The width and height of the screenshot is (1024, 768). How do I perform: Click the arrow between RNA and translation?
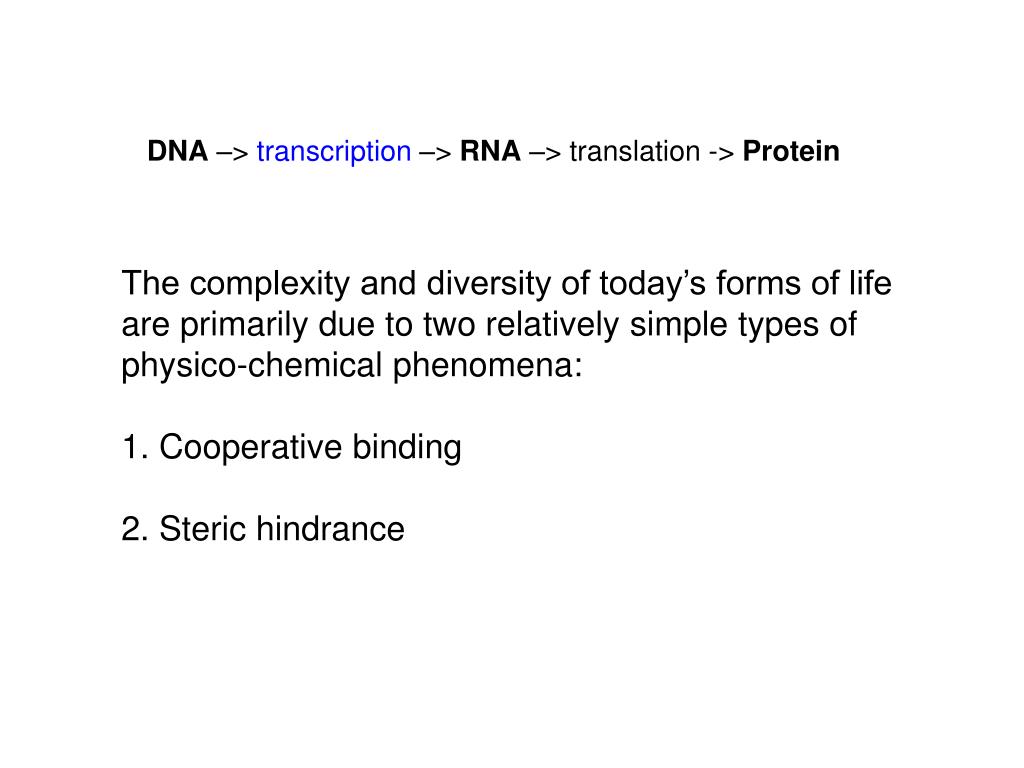pos(545,153)
